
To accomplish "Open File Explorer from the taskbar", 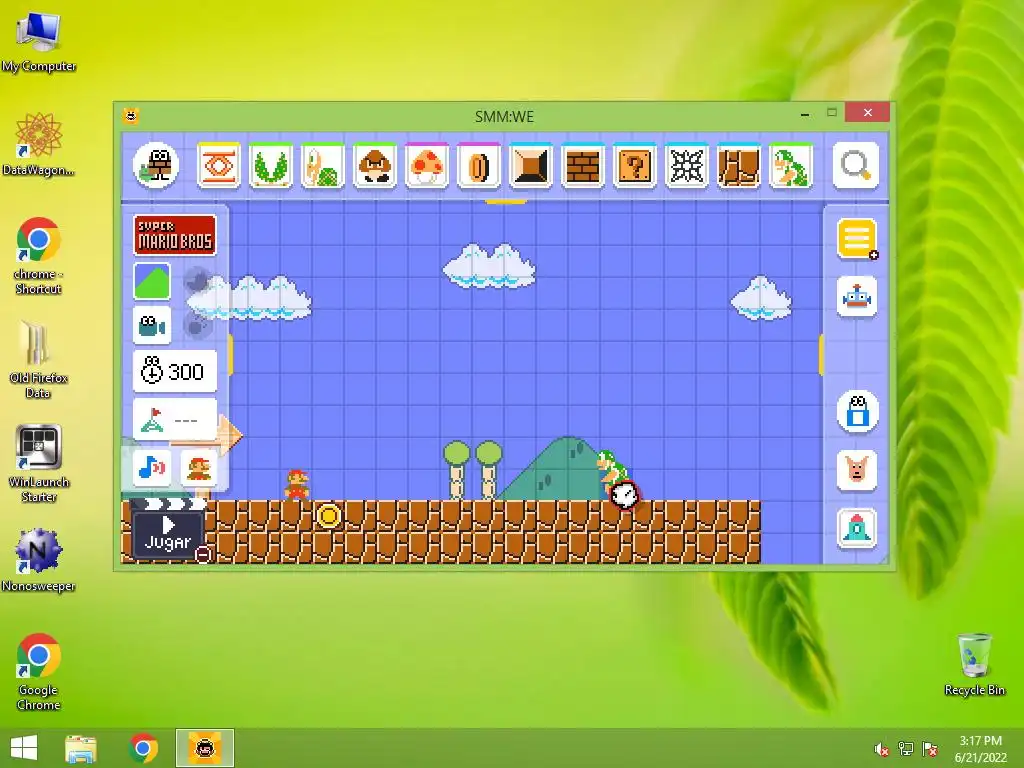I will click(x=81, y=748).
